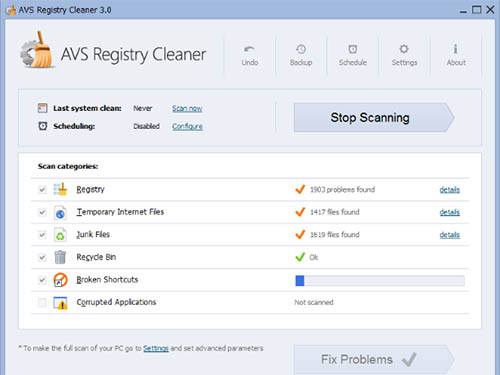
Task: Click the Broken Shortcuts icon
Action: point(60,280)
